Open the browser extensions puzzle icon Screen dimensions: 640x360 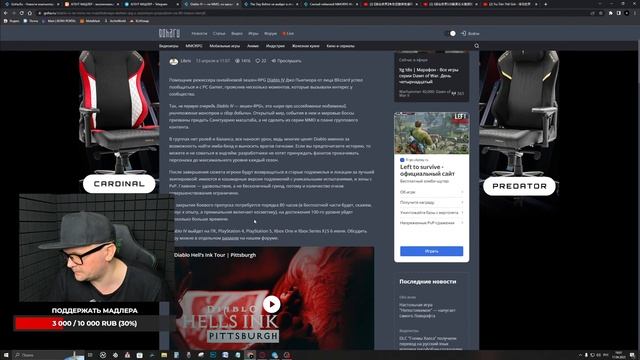611,13
